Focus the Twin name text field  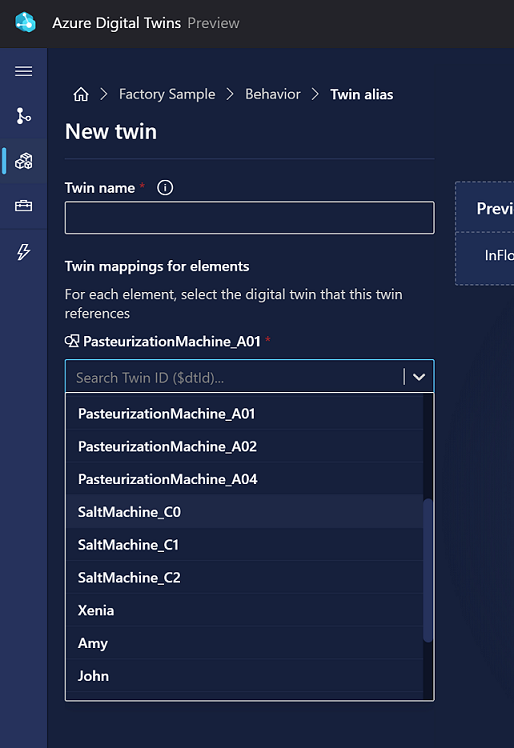tap(250, 218)
